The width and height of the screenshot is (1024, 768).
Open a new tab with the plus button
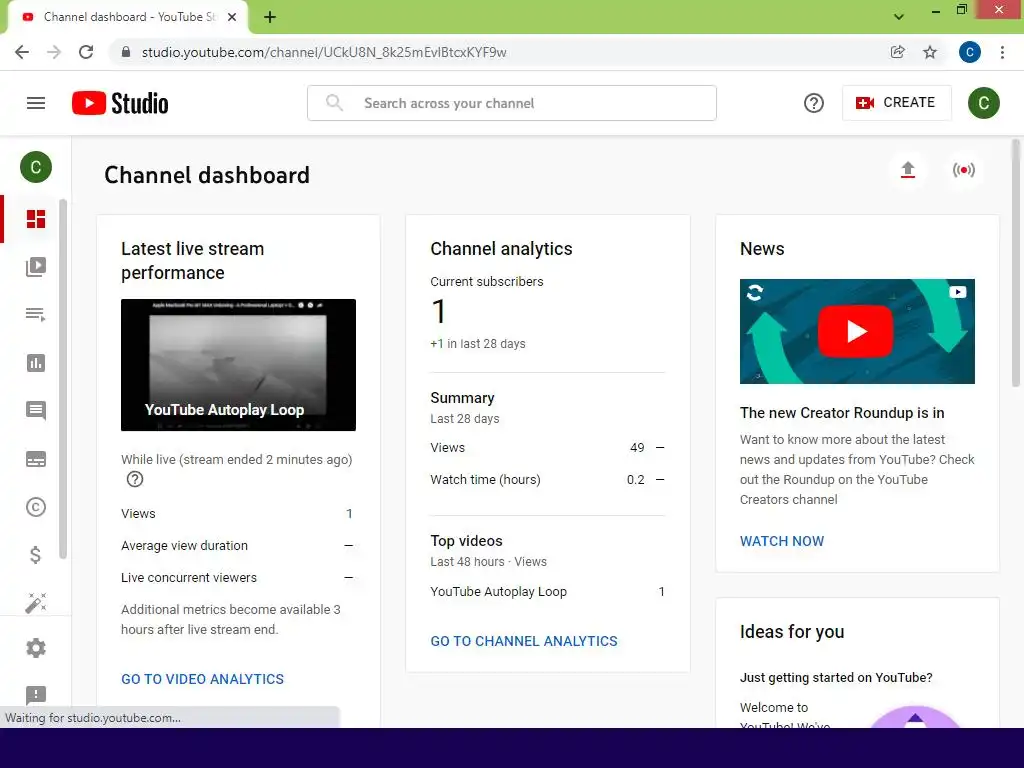click(270, 17)
